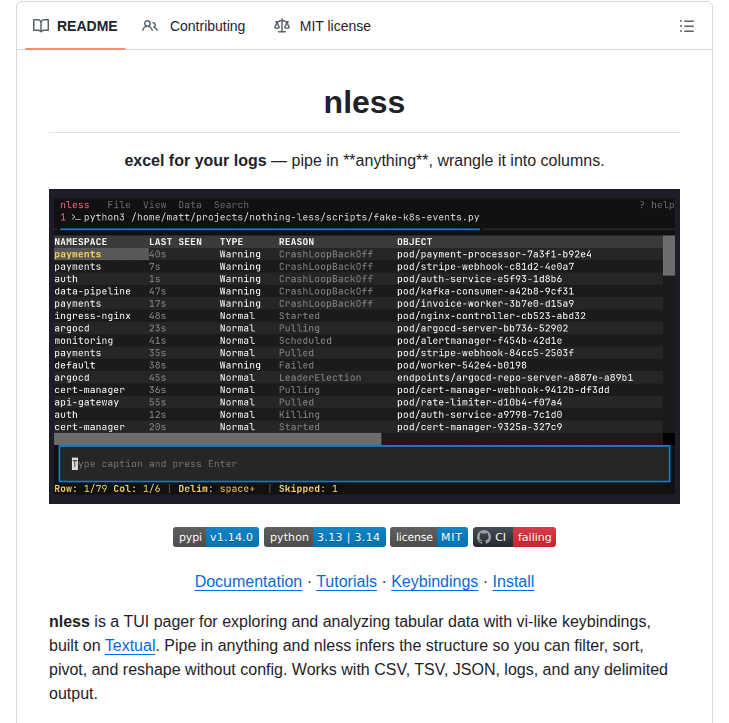729x723 pixels.
Task: Click the 'excel for your logs' bold text
Action: (x=195, y=160)
